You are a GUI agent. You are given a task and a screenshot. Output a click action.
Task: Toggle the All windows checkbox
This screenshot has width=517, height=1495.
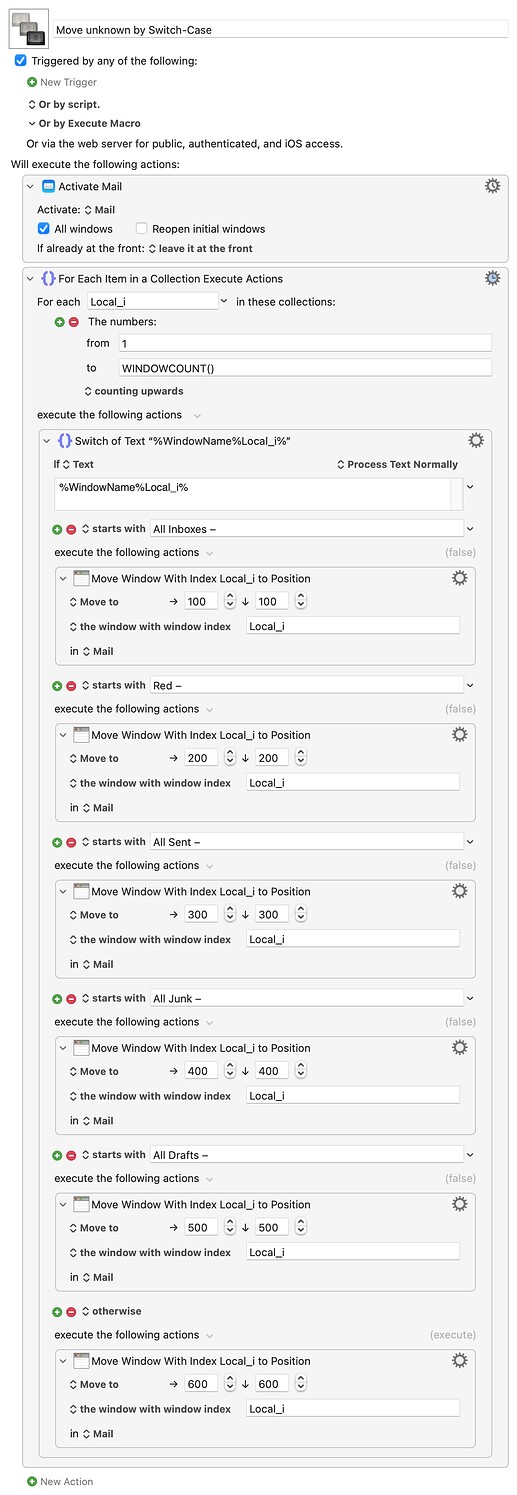click(x=43, y=229)
